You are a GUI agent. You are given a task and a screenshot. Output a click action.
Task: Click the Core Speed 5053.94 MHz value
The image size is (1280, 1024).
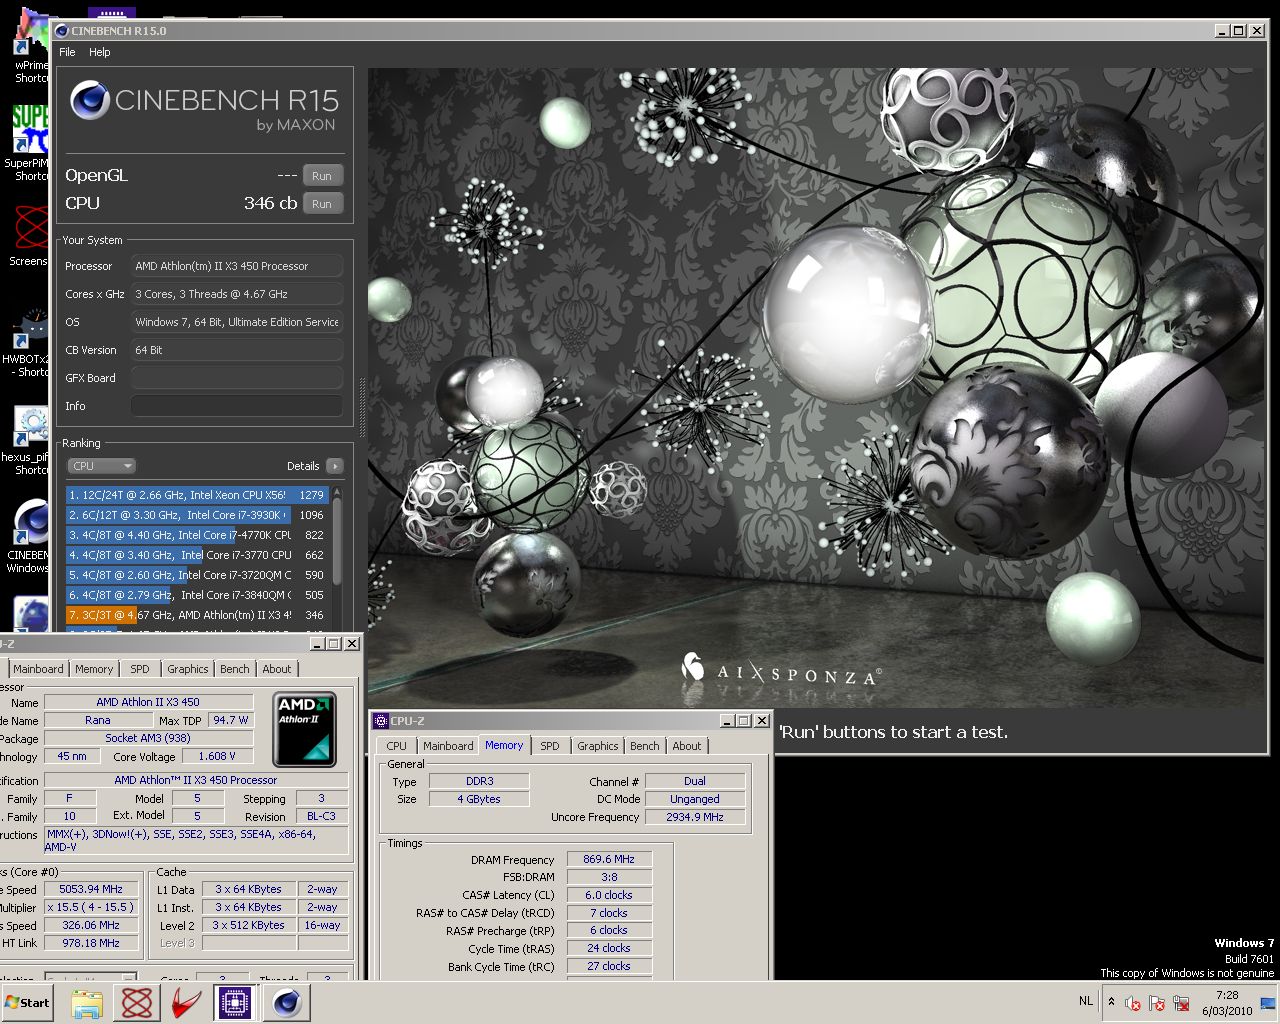click(92, 889)
